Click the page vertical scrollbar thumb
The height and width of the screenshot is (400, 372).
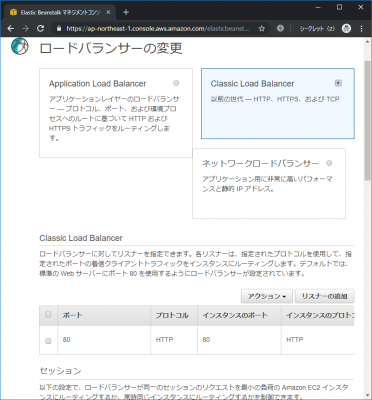(368, 120)
